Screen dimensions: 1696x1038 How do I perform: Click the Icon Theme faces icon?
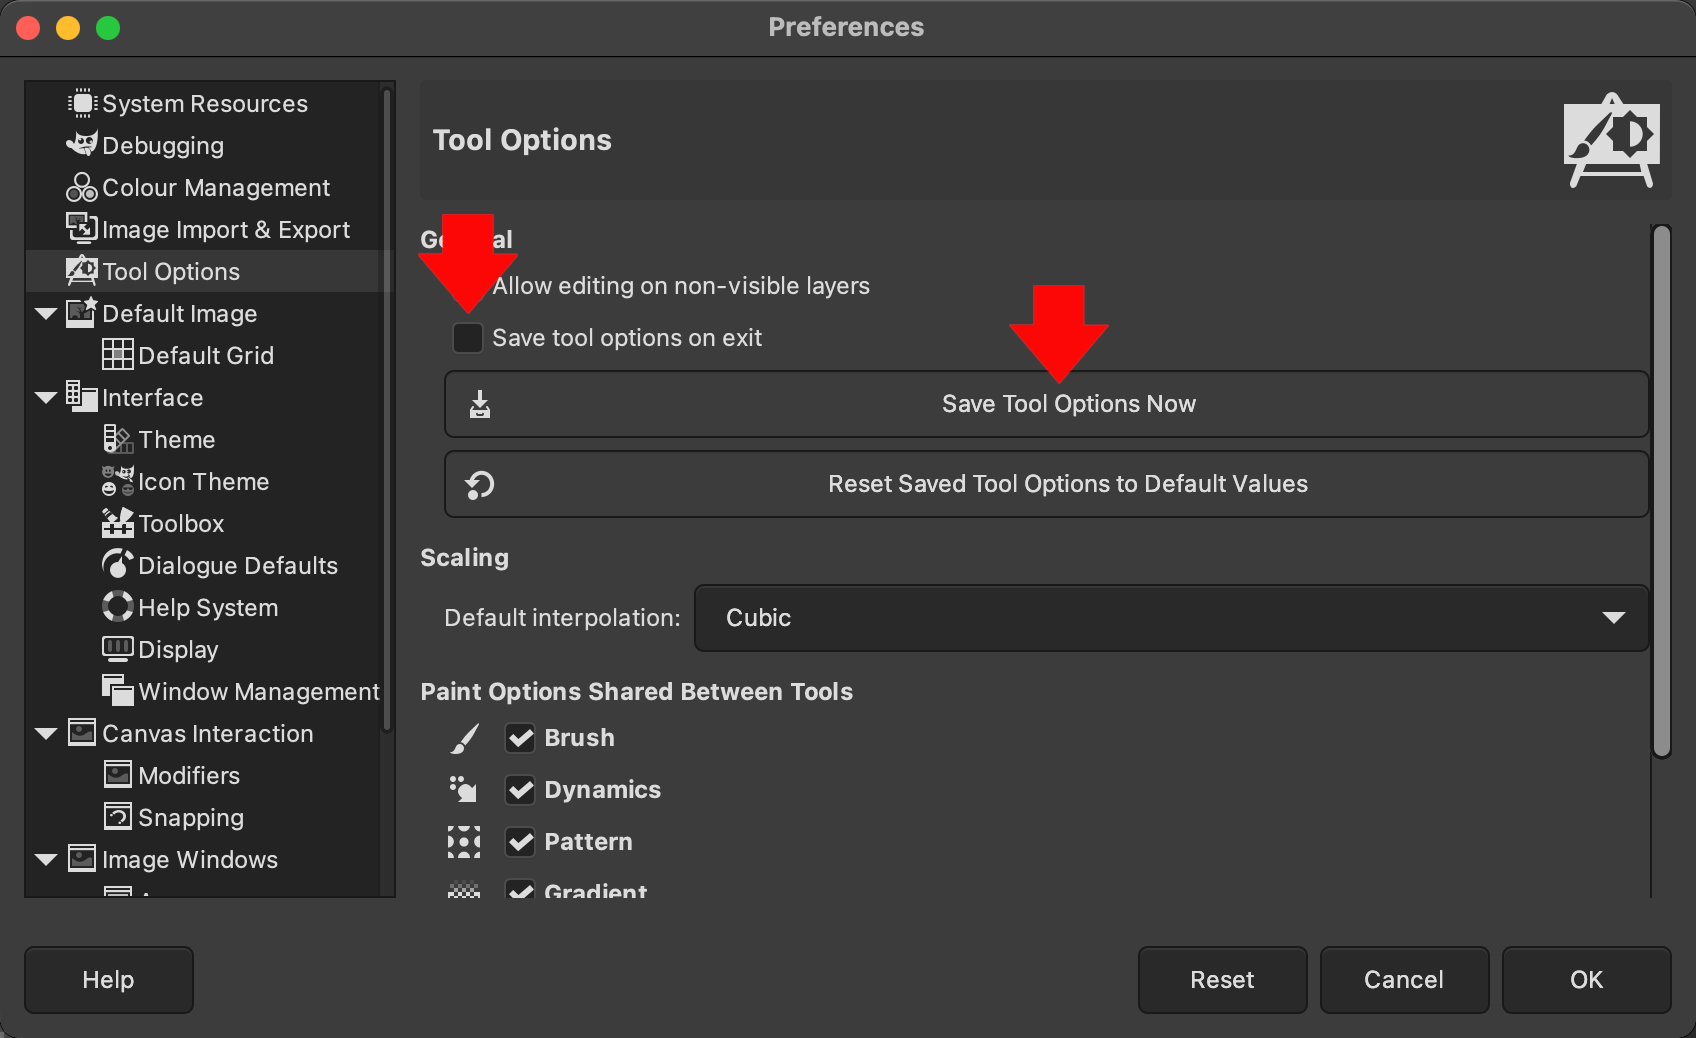(x=118, y=481)
